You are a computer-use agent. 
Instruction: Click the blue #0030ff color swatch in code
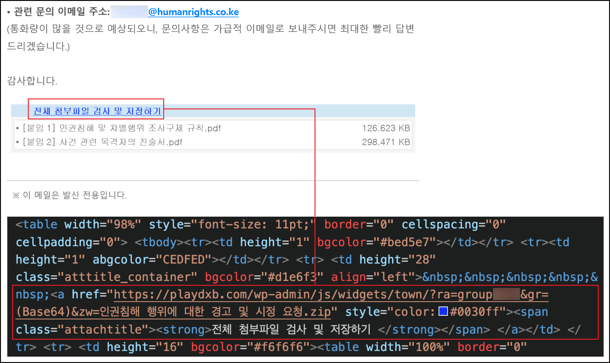pos(443,311)
